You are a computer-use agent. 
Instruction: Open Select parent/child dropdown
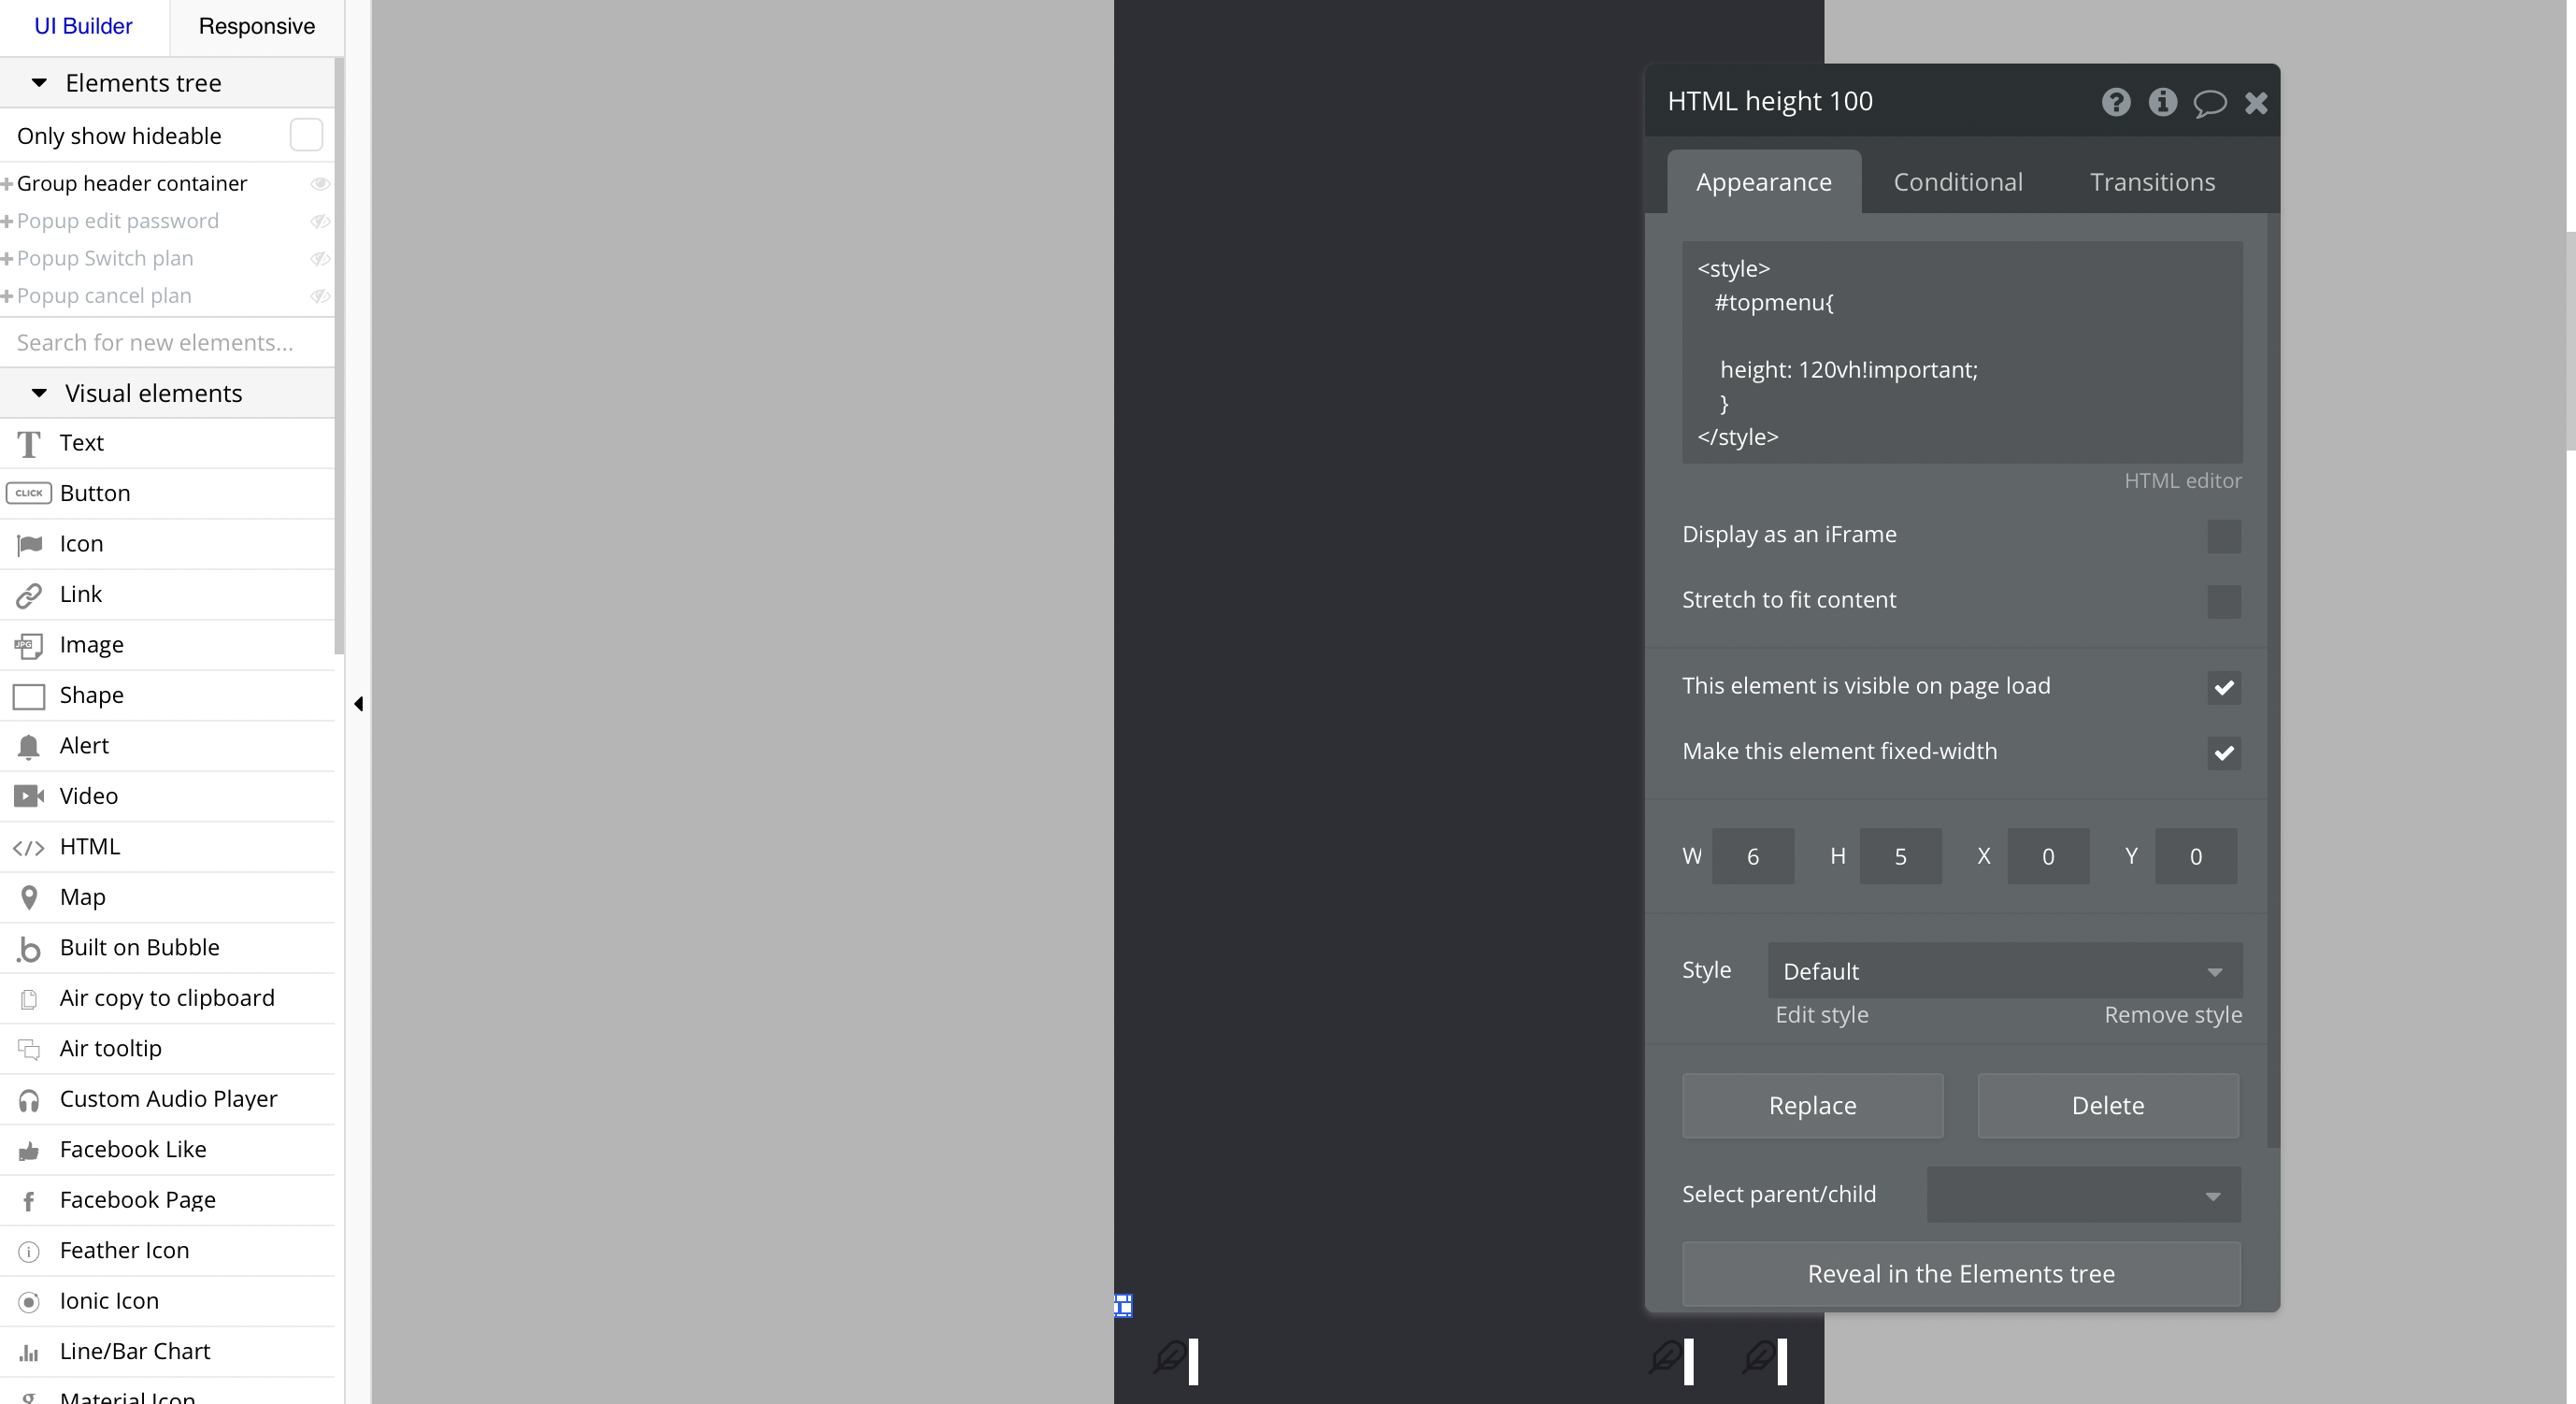2083,1195
